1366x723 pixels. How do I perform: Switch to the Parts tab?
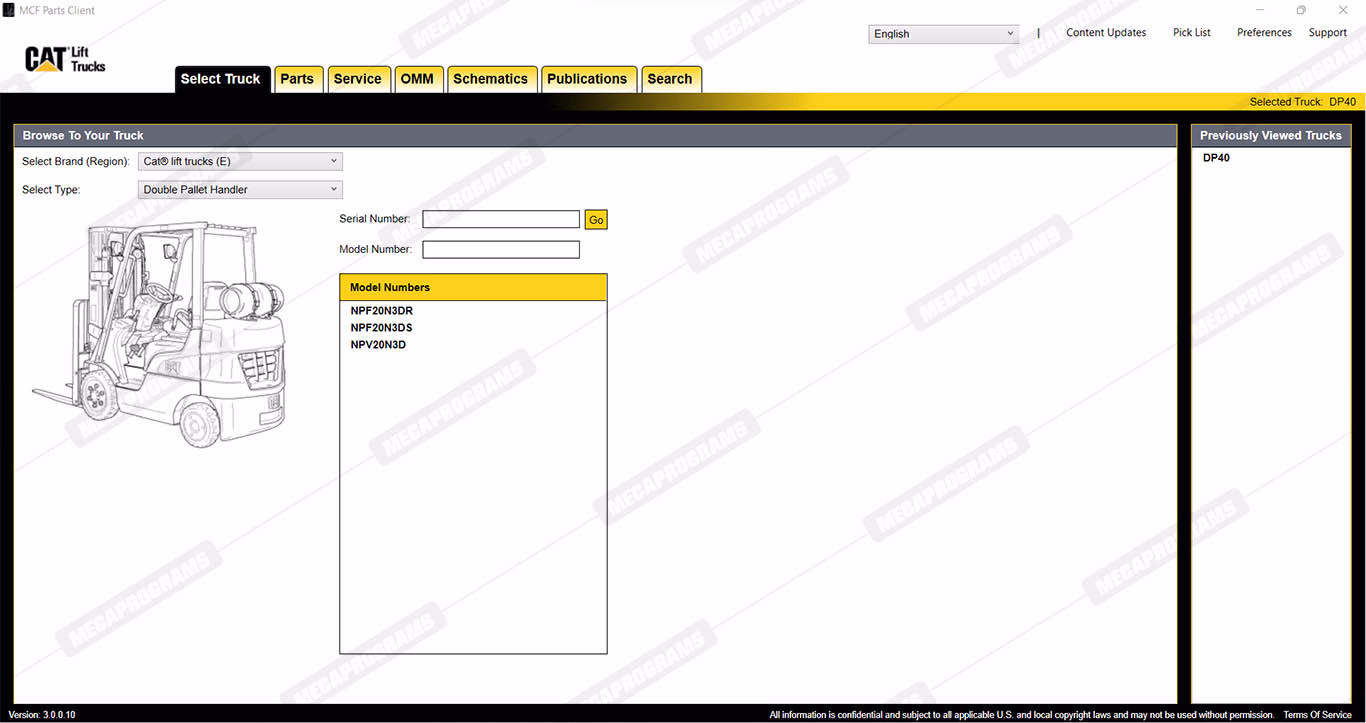[297, 79]
